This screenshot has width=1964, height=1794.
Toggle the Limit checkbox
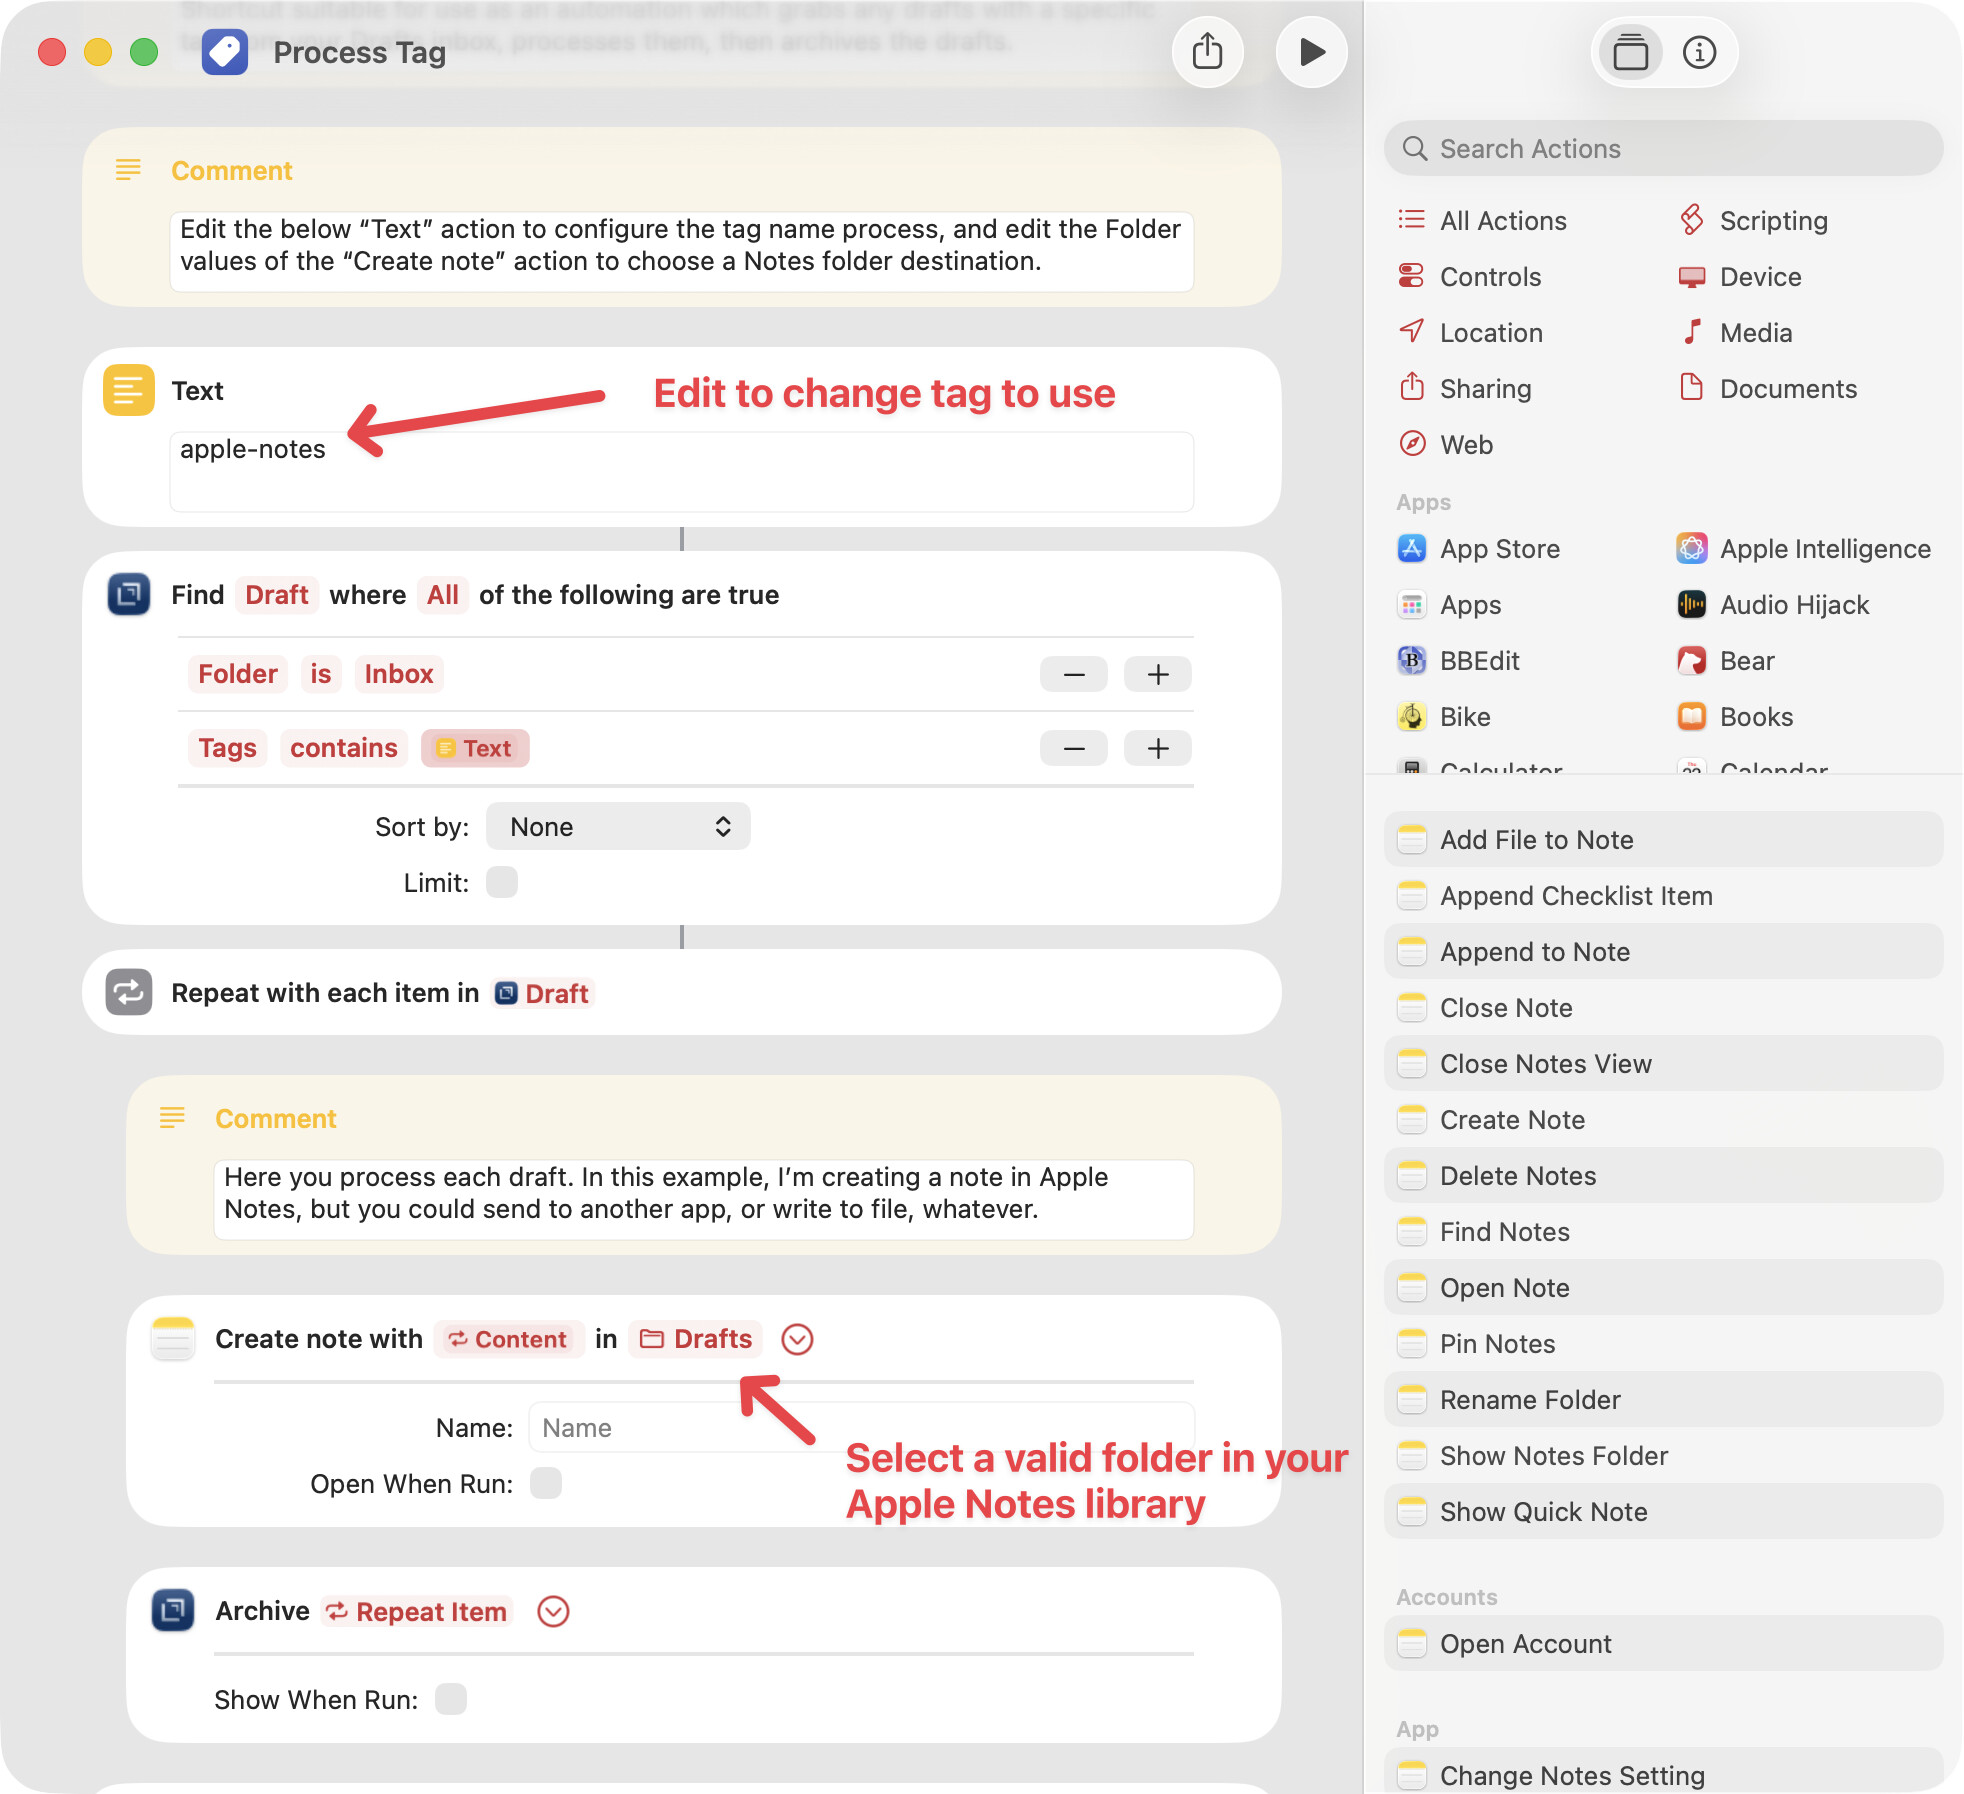(x=502, y=883)
